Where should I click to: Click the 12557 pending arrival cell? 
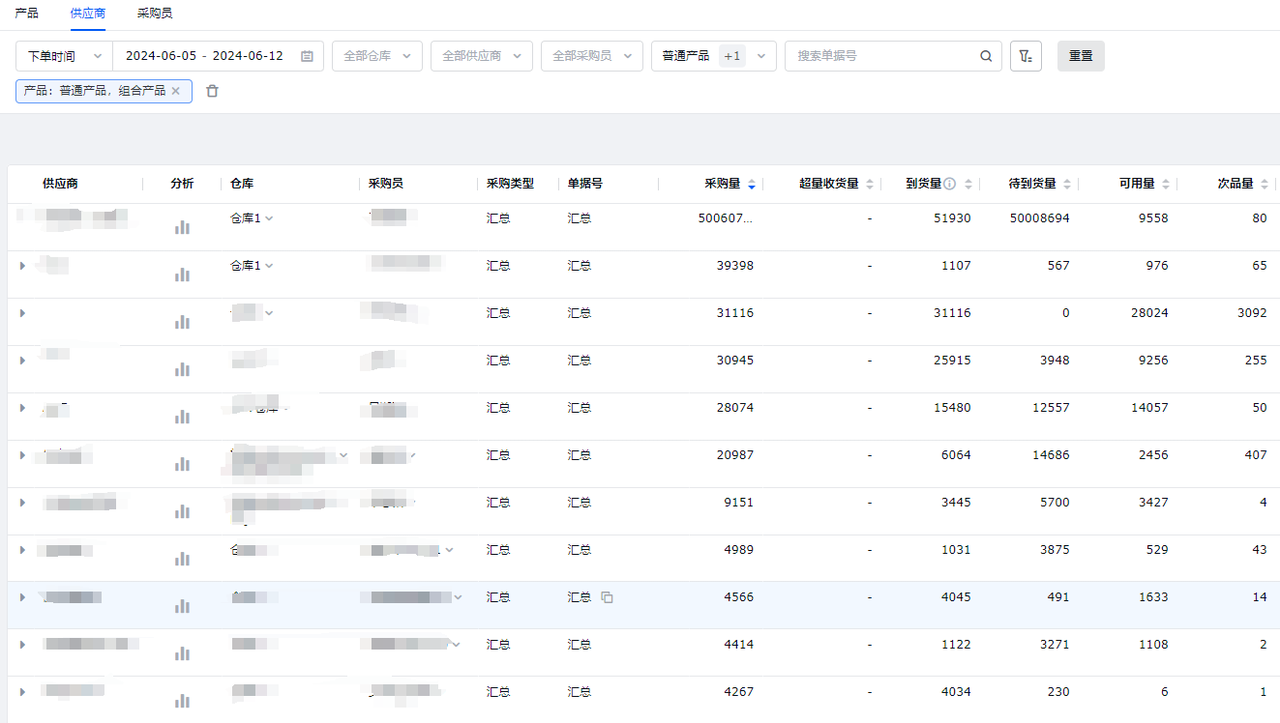[x=1051, y=408]
